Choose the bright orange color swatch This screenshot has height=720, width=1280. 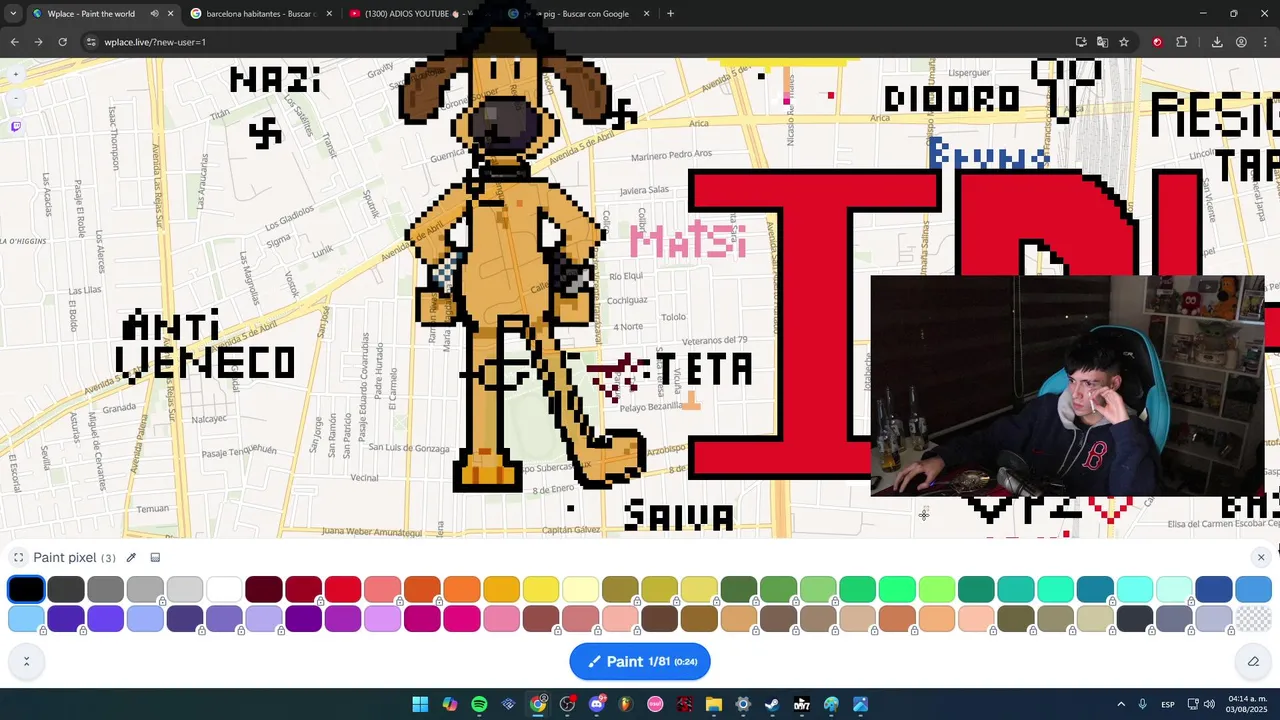[x=461, y=589]
